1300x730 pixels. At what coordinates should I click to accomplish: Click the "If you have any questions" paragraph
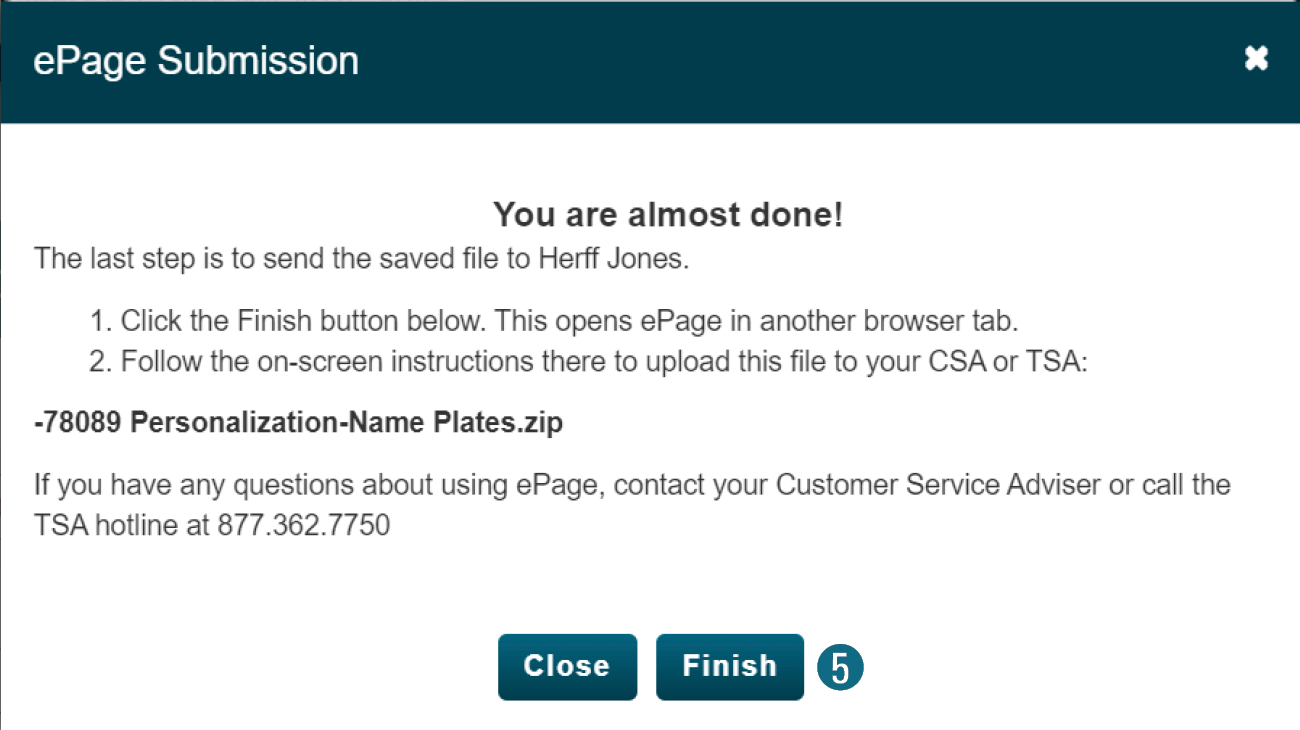click(632, 486)
